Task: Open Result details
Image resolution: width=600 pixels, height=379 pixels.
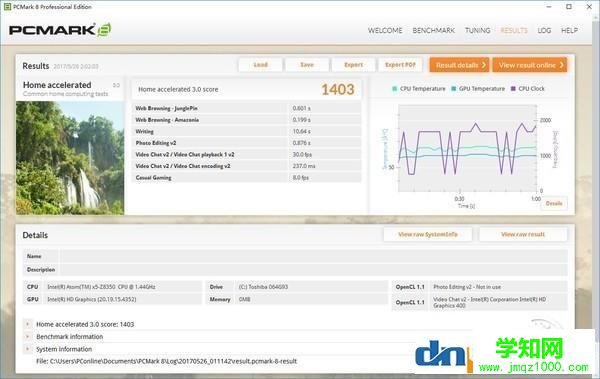Action: tap(460, 65)
